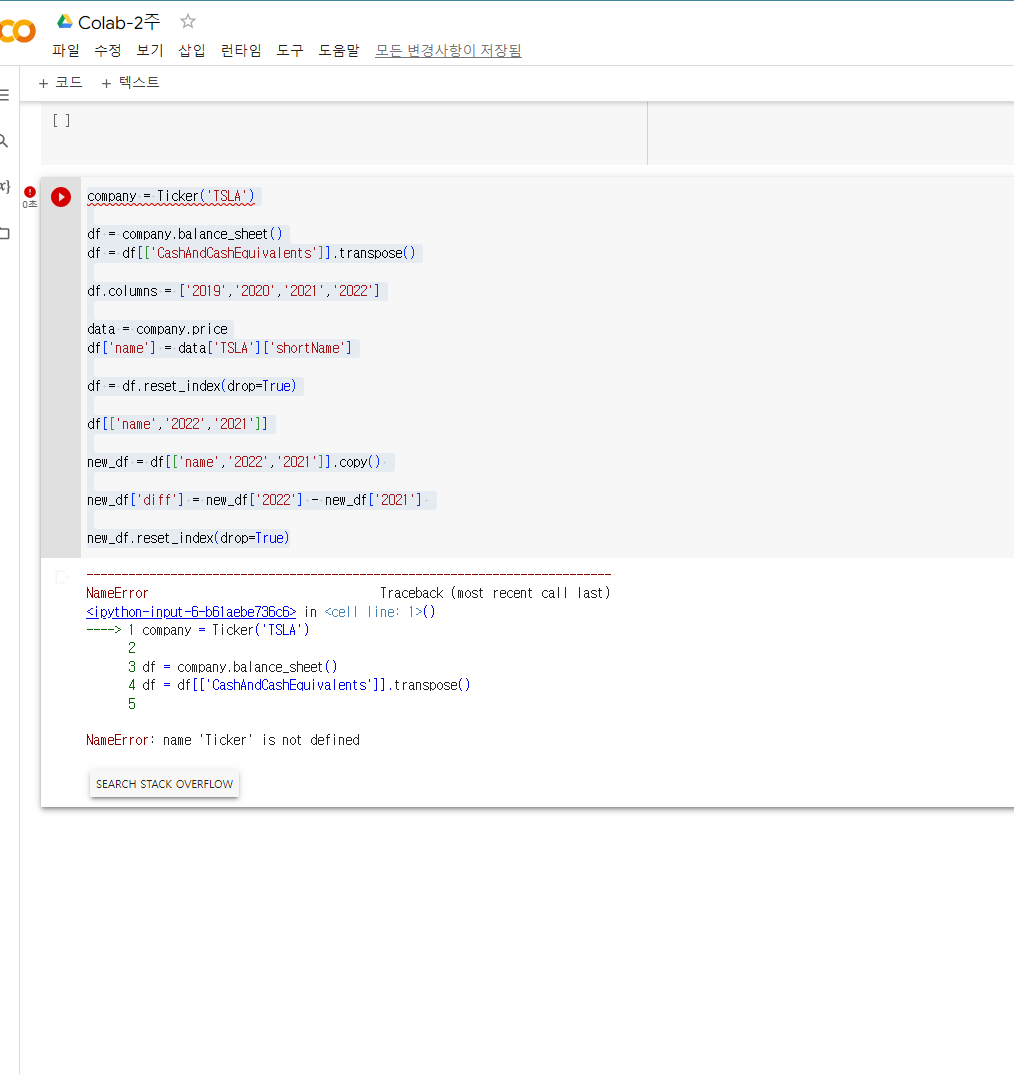Screen dimensions: 1014x1074
Task: Click the SEARCH STACK OVERFLOW button
Action: coord(164,784)
